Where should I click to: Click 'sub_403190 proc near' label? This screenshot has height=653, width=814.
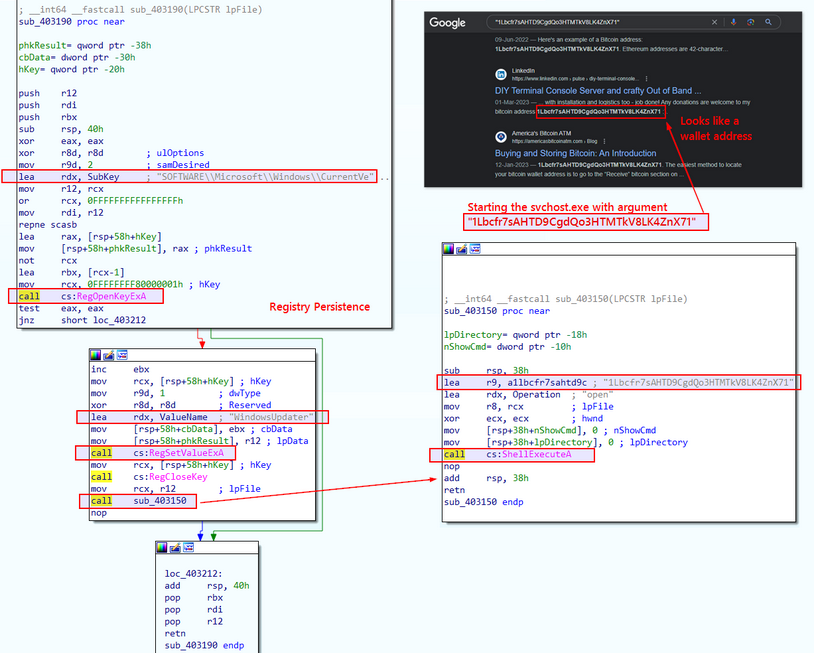coord(71,22)
